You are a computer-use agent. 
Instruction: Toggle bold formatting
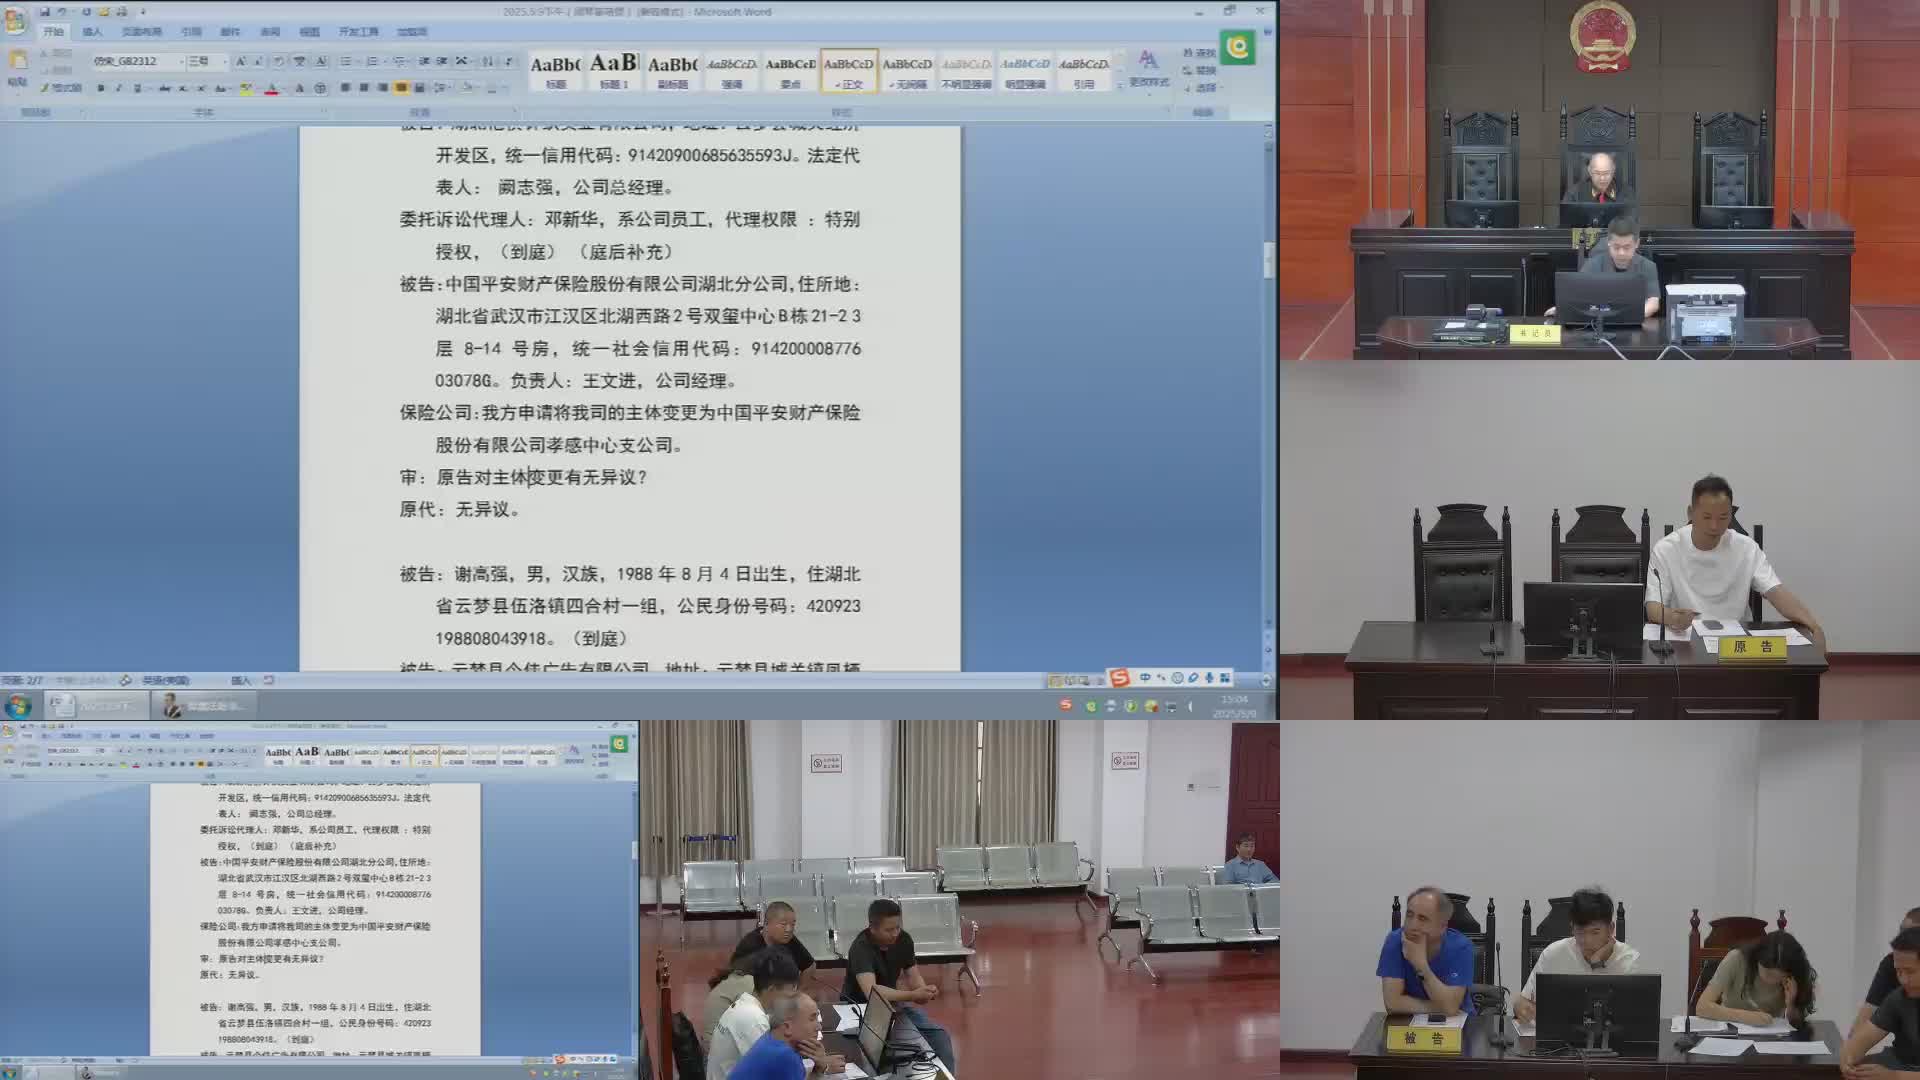101,88
